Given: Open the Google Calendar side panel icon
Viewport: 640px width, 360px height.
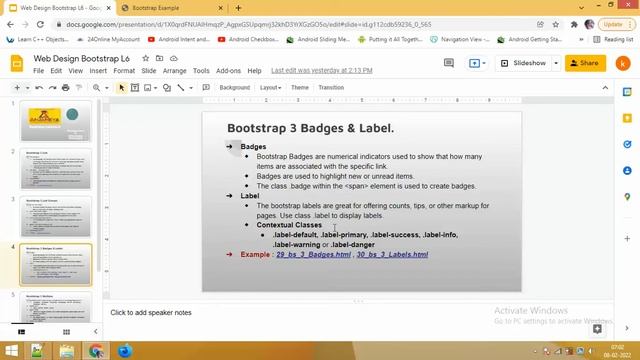Looking at the screenshot, I should click(x=627, y=92).
